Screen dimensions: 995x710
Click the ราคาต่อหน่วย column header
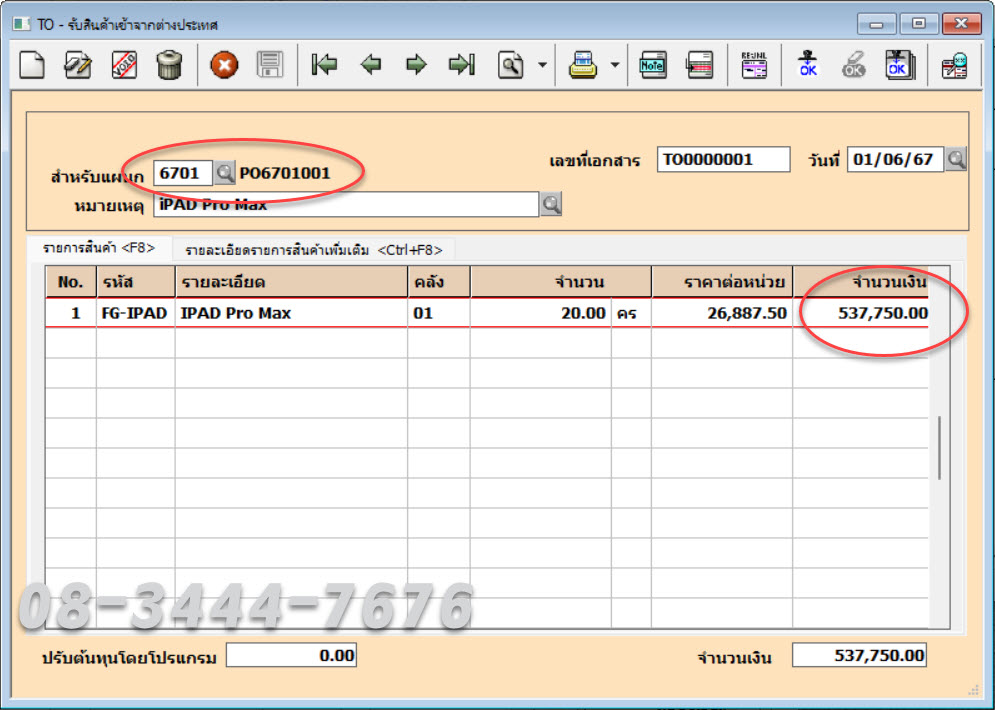pyautogui.click(x=722, y=282)
